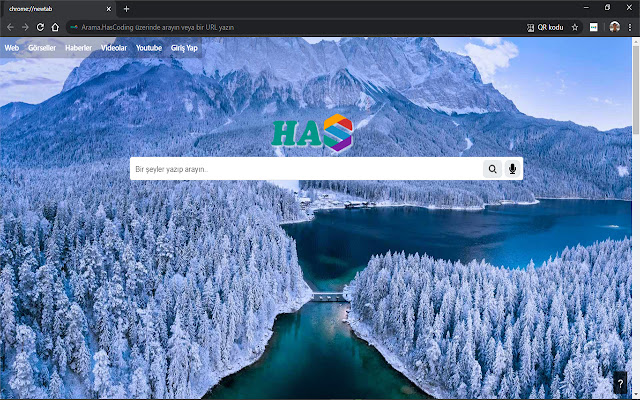Open the Web menu link
Screen dimensions: 640x400
tap(12, 48)
